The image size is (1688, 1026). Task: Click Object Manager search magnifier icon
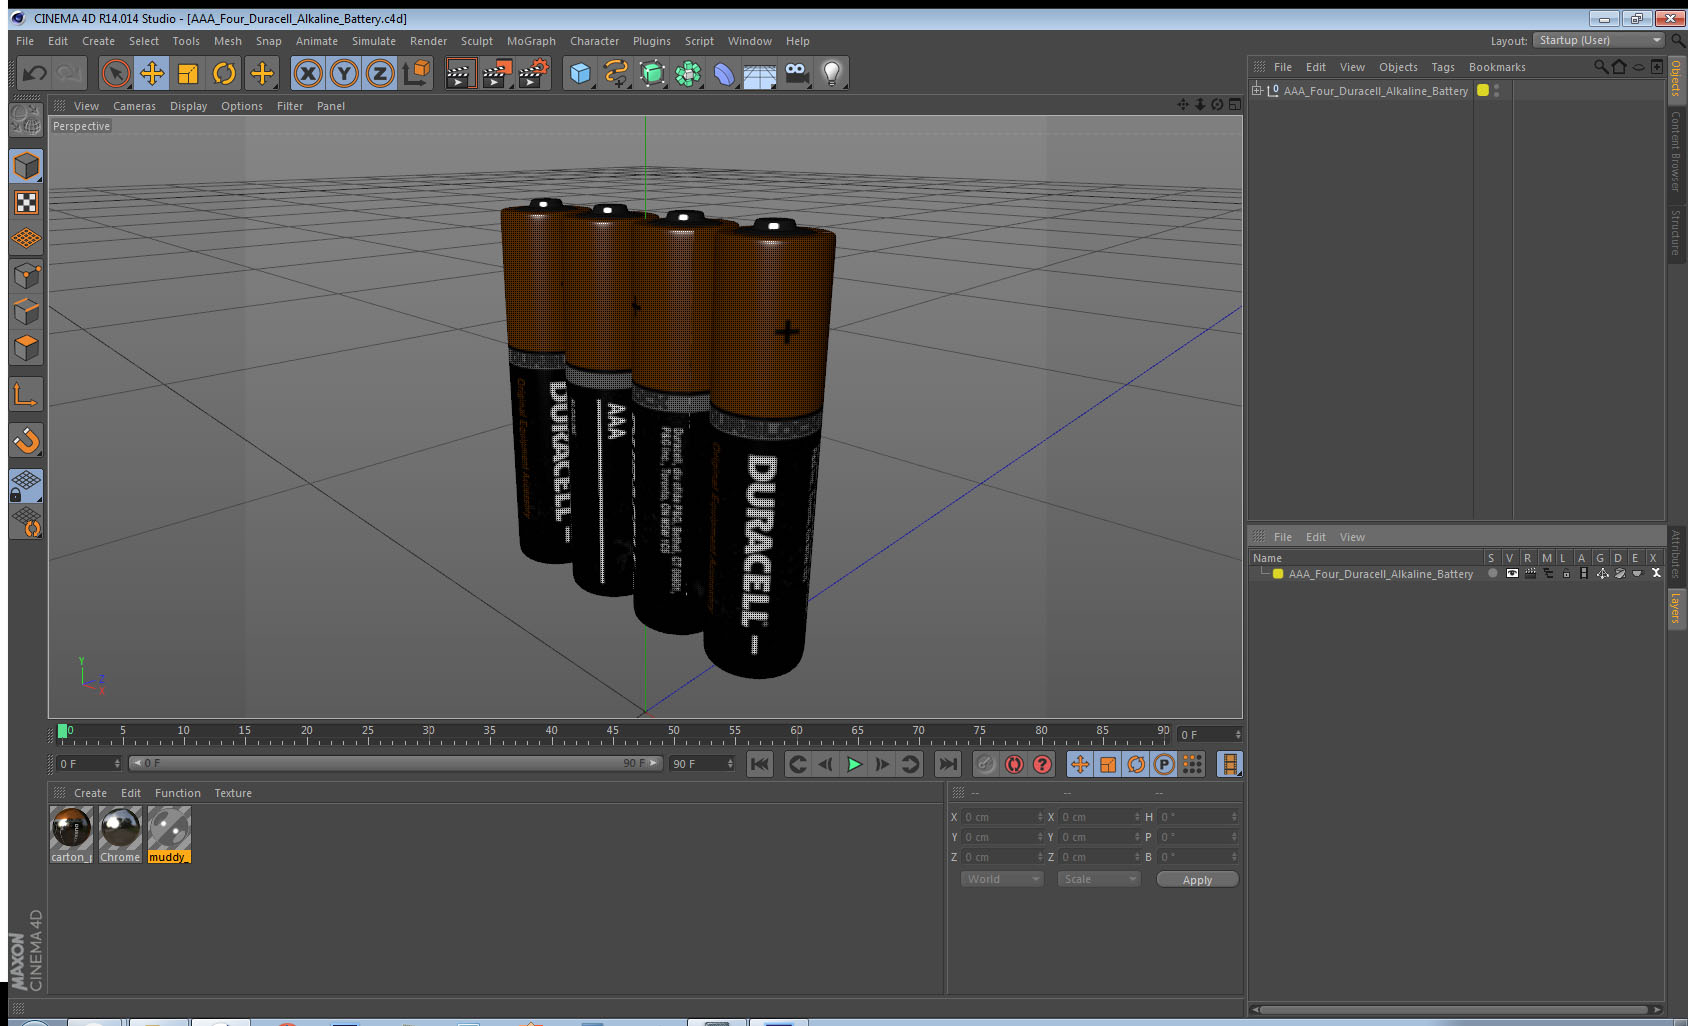click(x=1600, y=67)
